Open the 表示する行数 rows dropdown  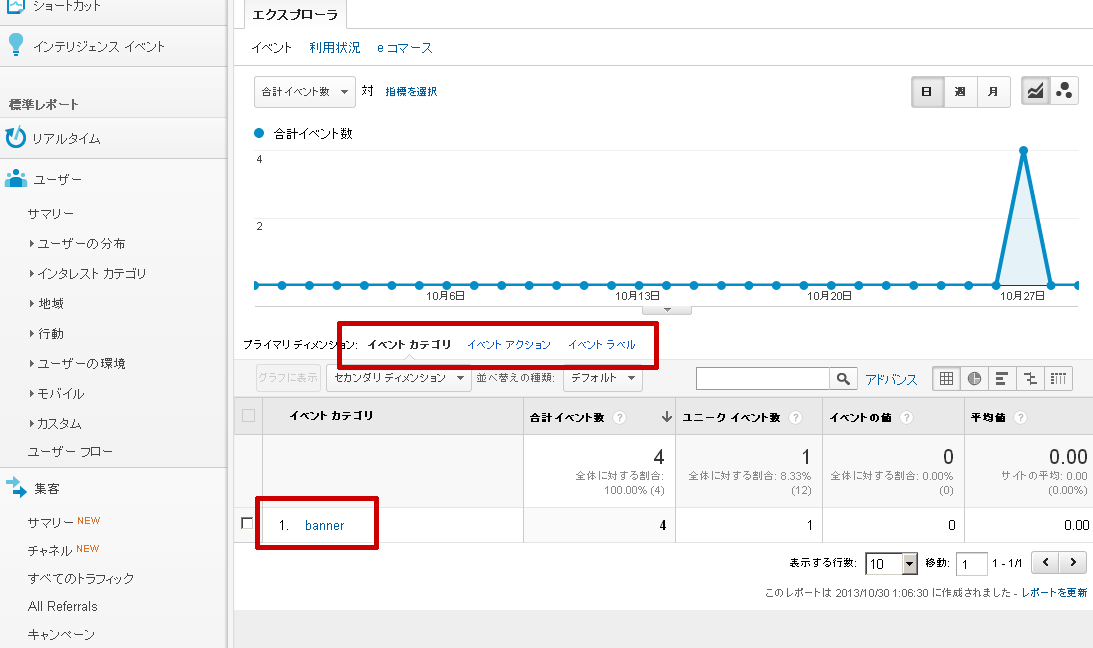click(891, 563)
